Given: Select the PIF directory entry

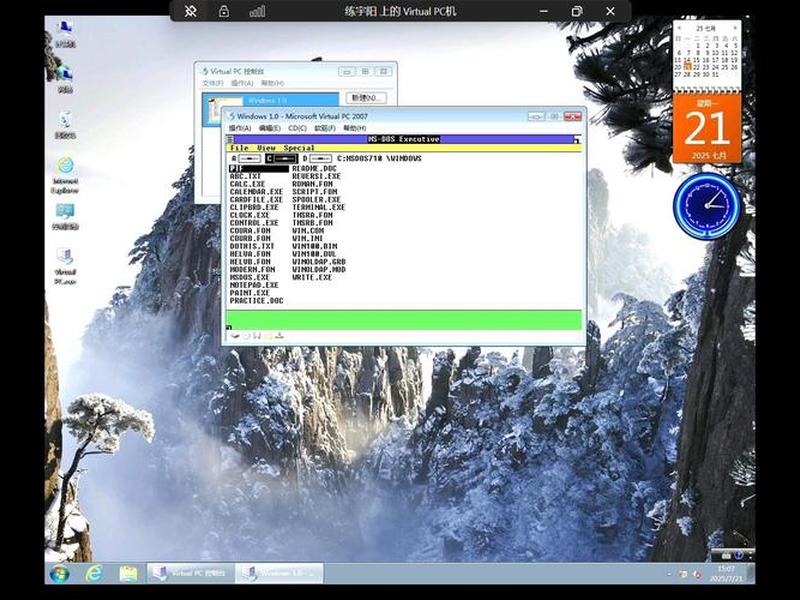Looking at the screenshot, I should point(259,168).
